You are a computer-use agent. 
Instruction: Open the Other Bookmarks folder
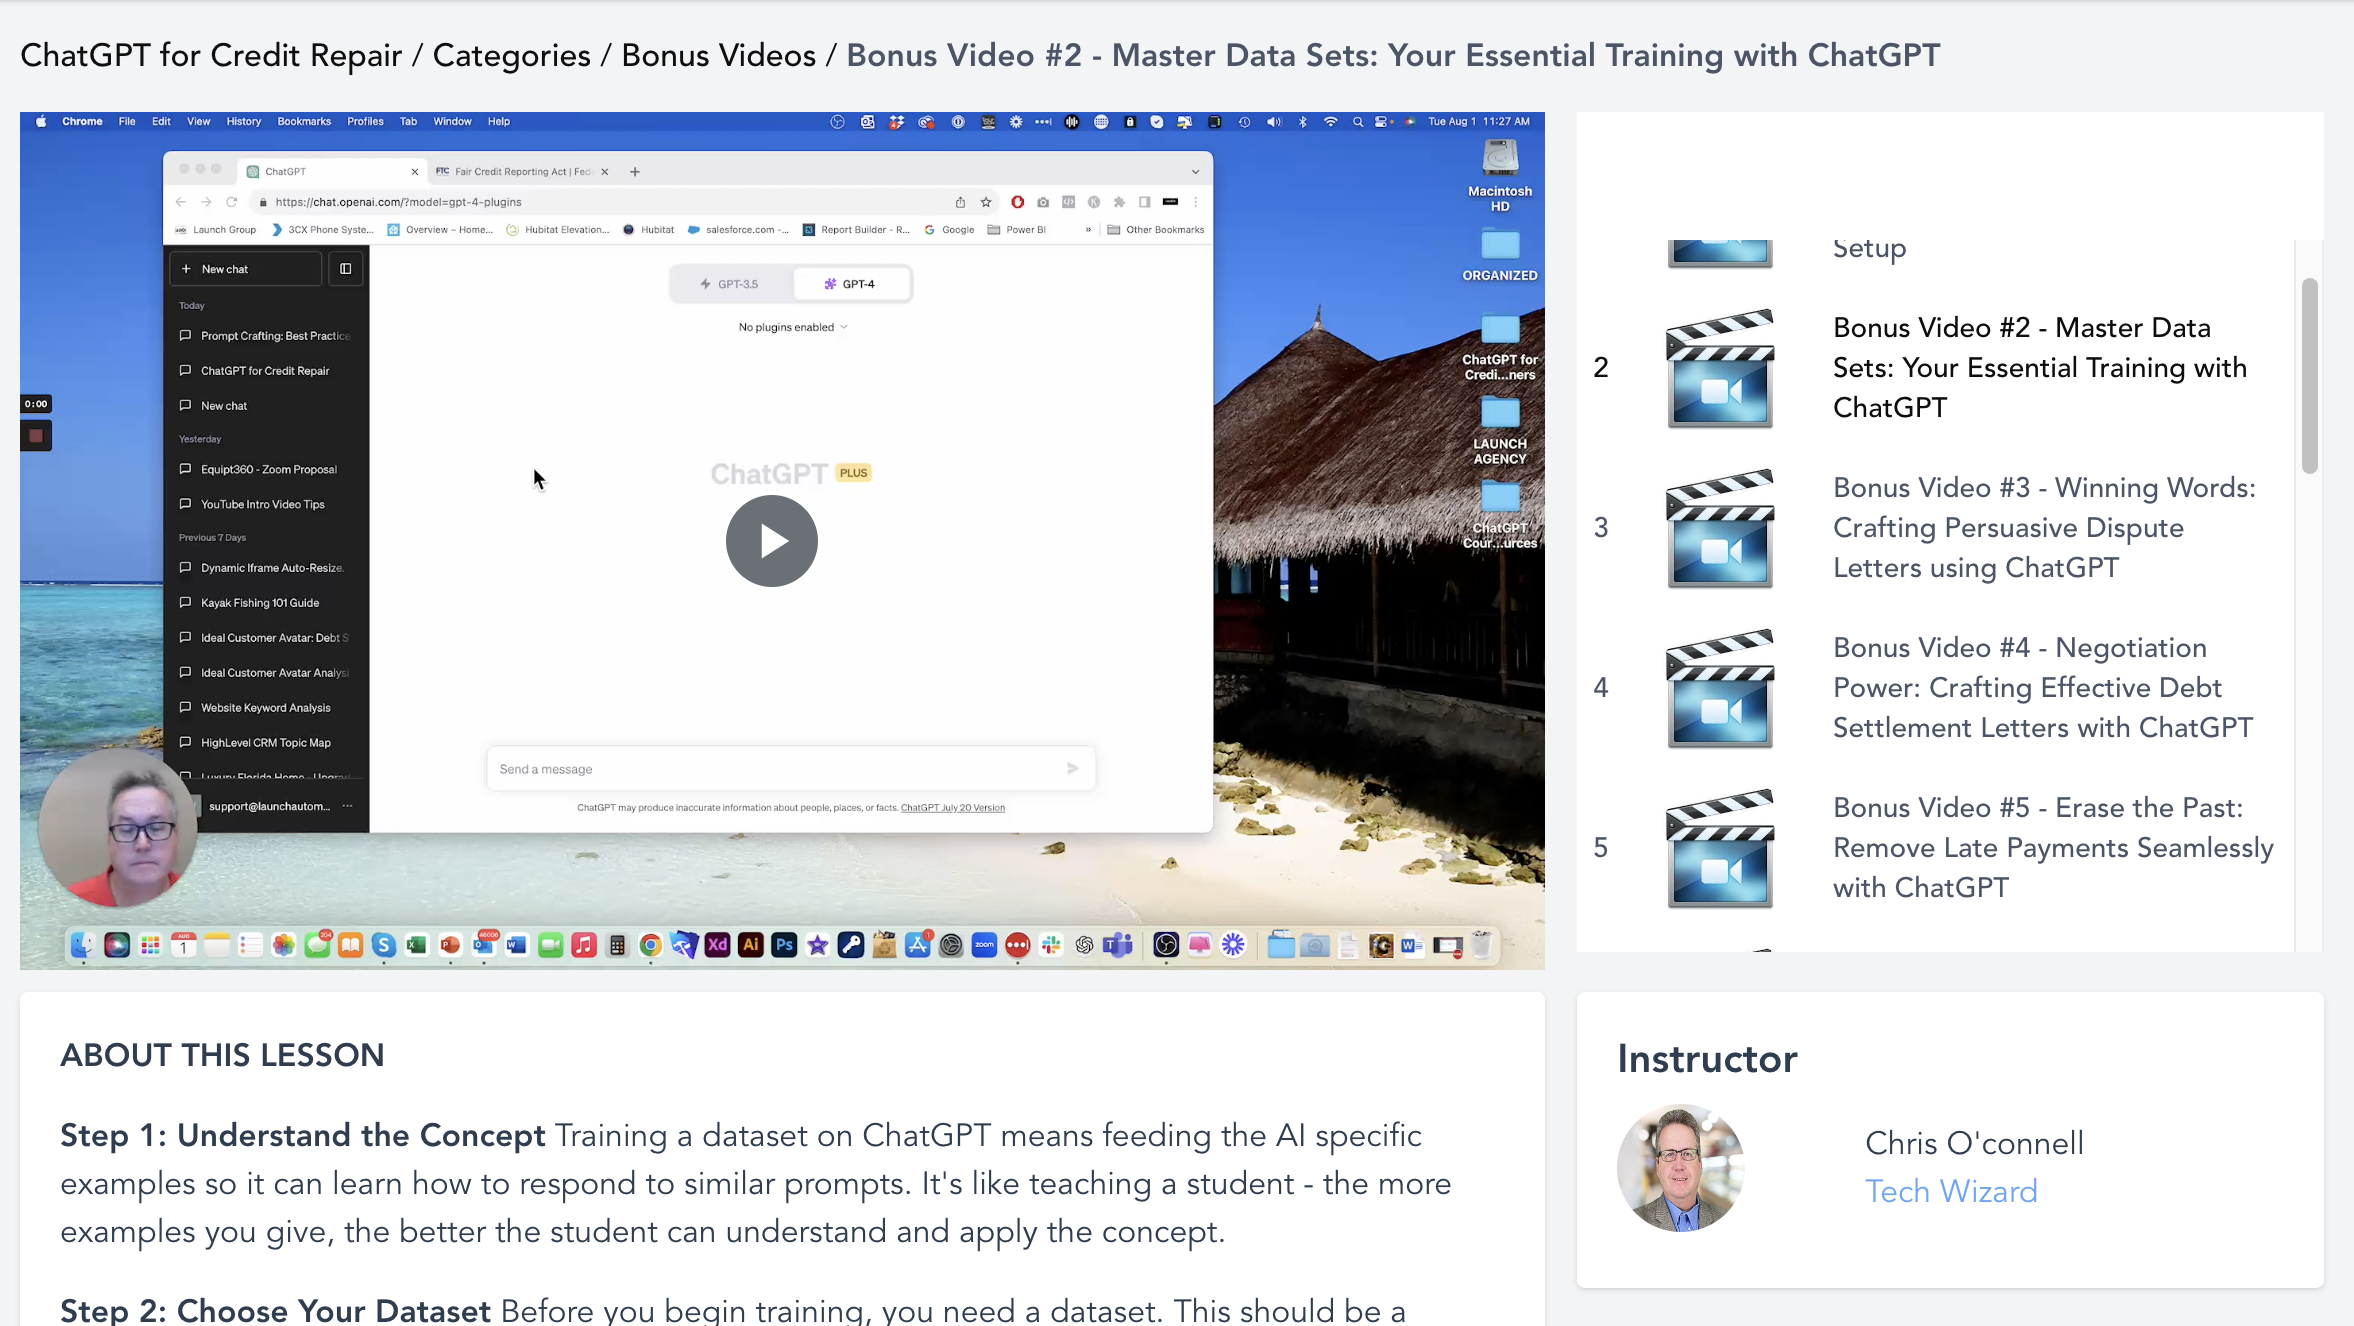pos(1156,230)
